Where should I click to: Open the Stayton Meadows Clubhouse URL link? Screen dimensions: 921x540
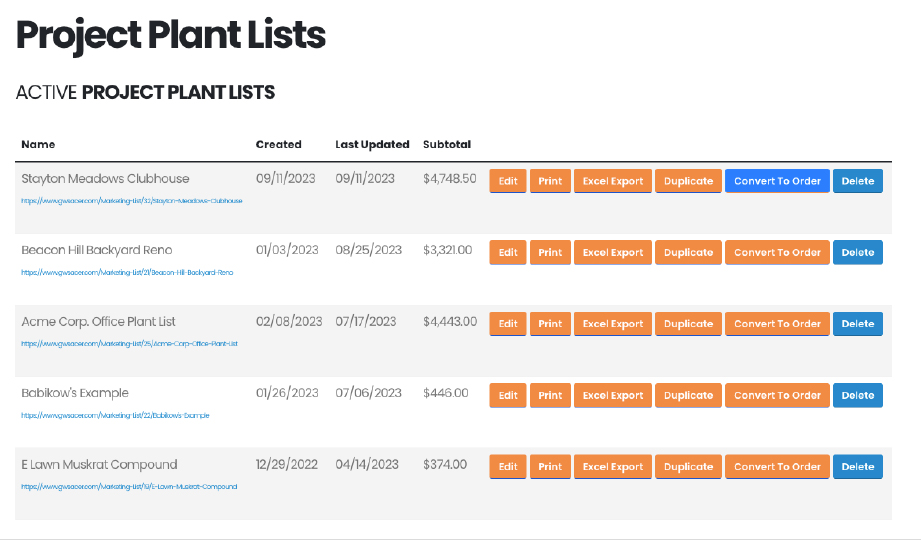pyautogui.click(x=132, y=201)
